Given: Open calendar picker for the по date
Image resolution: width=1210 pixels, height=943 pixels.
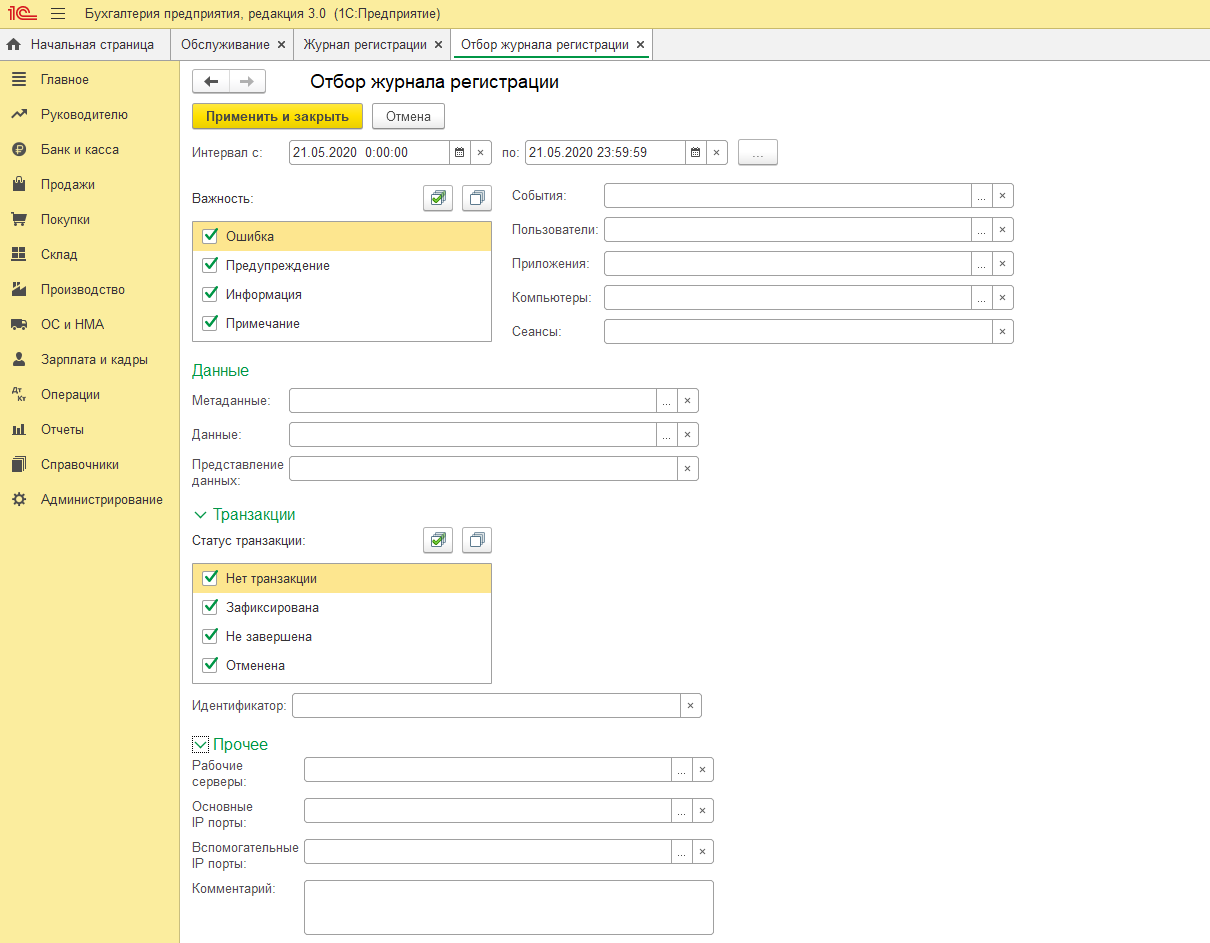Looking at the screenshot, I should (x=696, y=153).
